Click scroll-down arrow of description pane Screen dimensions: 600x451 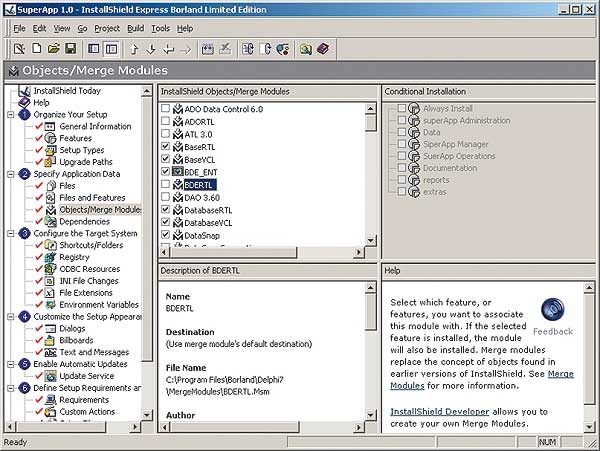click(370, 415)
